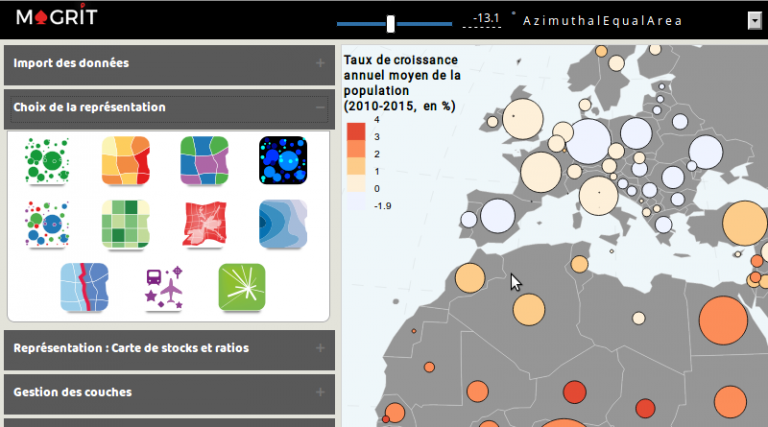Pick the purple bus and plane pictogram icon
768x427 pixels.
click(x=163, y=288)
